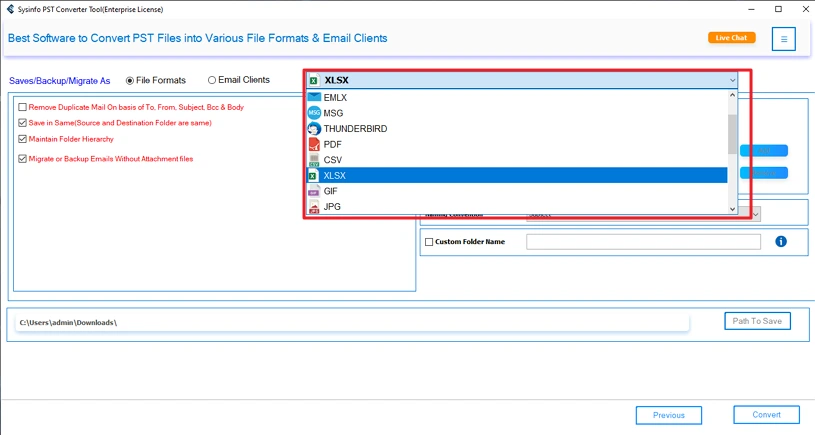
Task: Click the Best Software to Convert PST heading
Action: [198, 38]
